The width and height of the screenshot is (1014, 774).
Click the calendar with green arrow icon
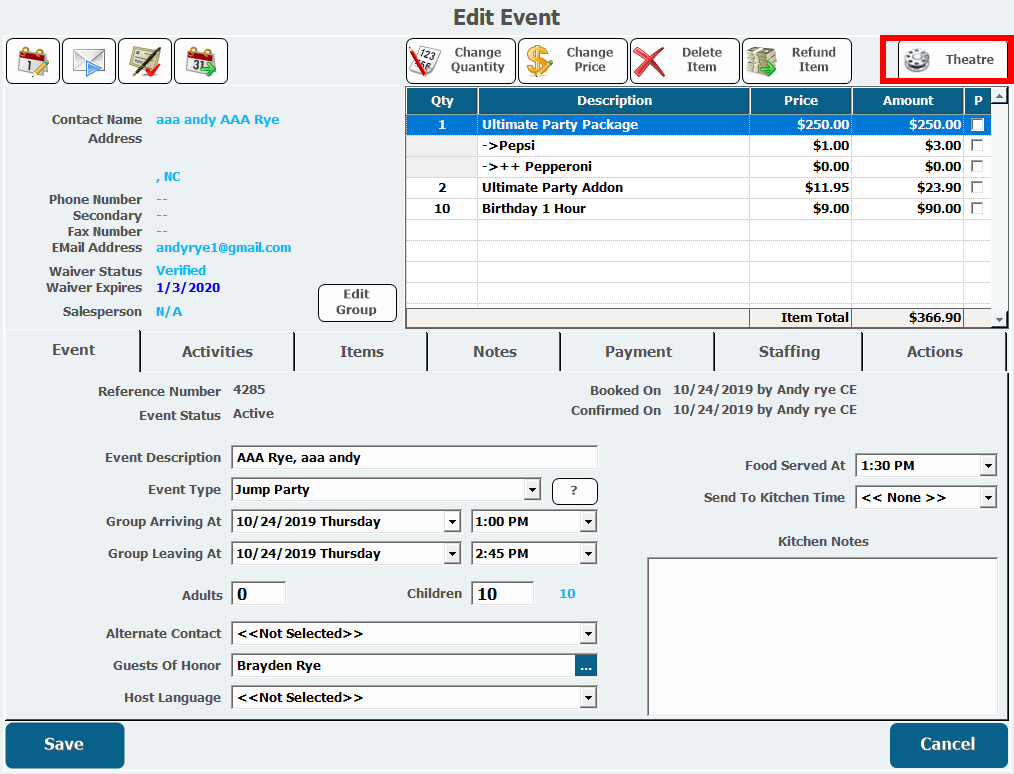[201, 61]
